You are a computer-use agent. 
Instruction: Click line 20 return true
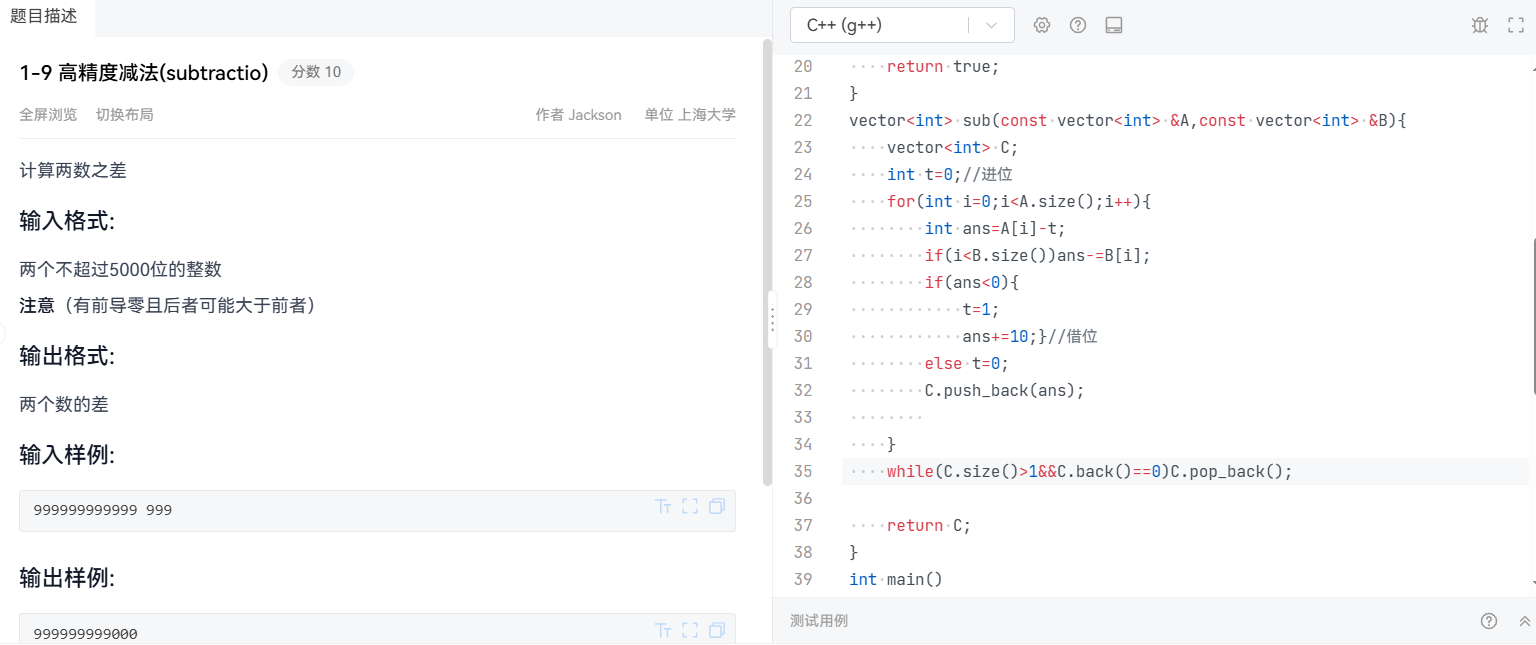tap(943, 66)
